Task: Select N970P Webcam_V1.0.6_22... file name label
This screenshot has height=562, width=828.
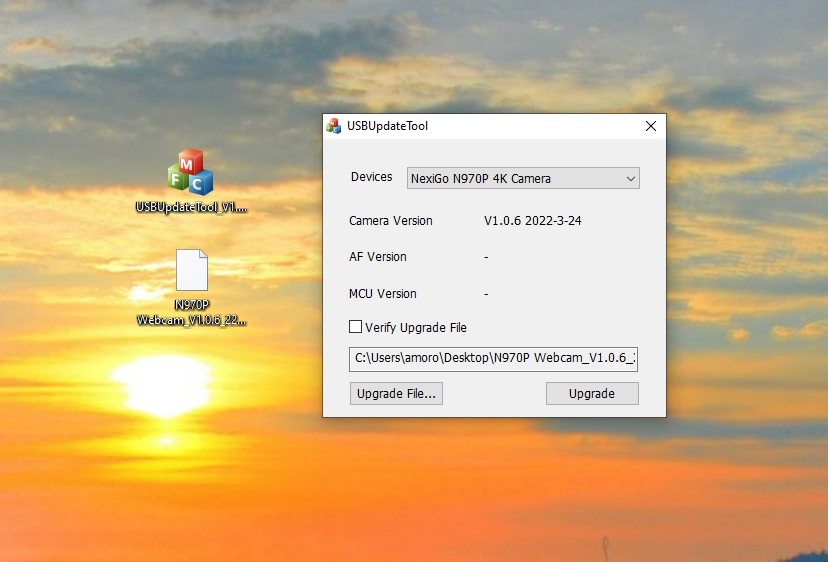Action: [x=191, y=313]
